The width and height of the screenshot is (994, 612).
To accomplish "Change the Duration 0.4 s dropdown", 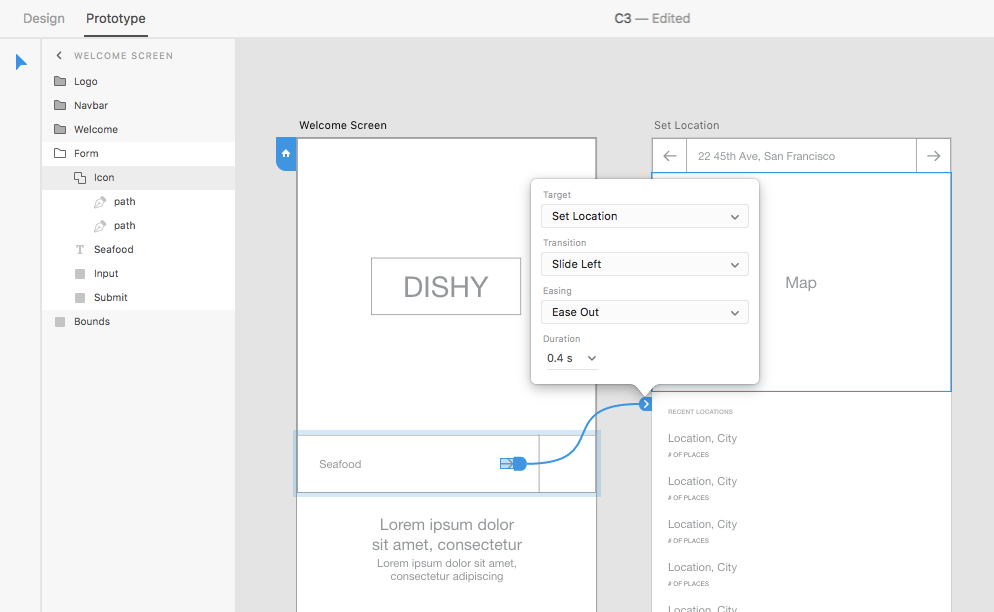I will pos(571,358).
